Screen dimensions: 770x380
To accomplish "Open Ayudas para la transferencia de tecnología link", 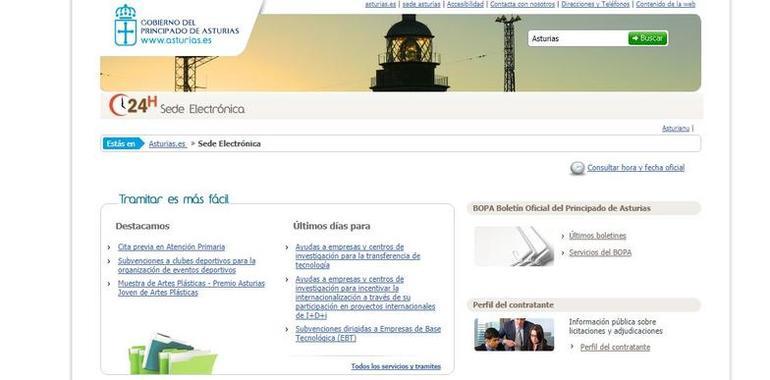I will tap(358, 256).
